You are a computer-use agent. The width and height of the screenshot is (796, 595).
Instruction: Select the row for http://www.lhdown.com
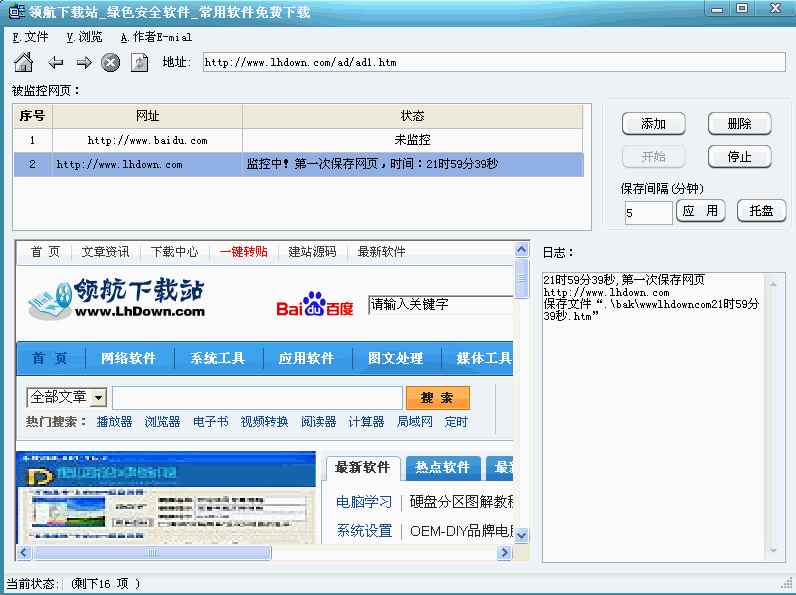298,164
